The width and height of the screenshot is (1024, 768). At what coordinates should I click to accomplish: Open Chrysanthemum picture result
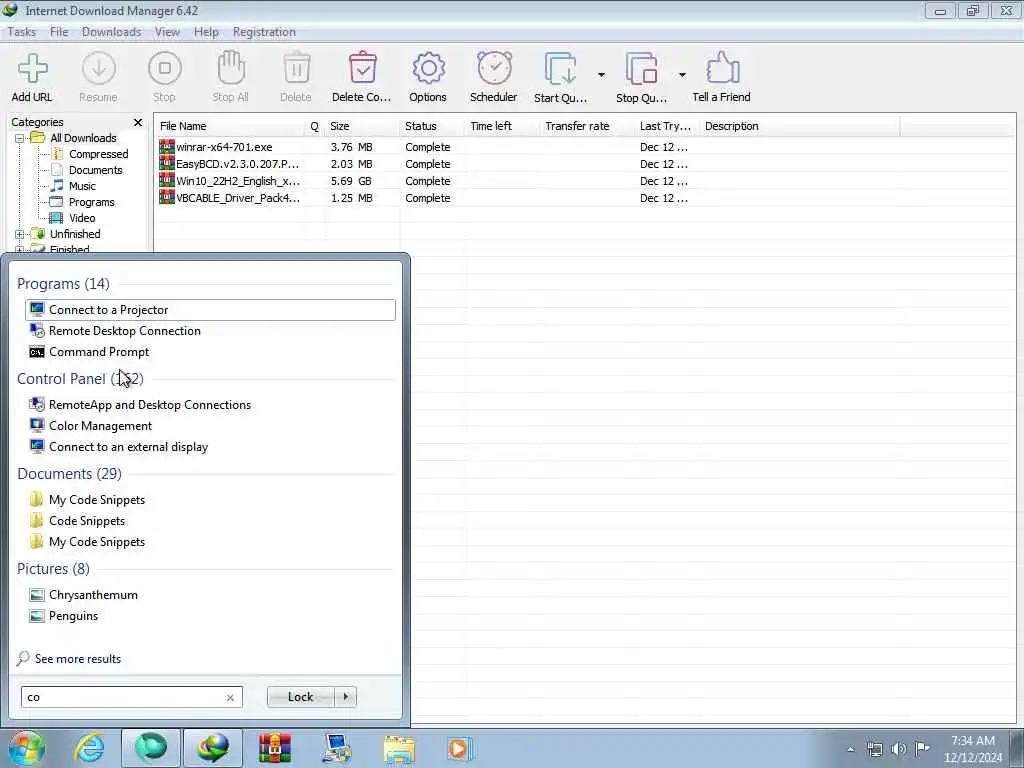click(210, 595)
